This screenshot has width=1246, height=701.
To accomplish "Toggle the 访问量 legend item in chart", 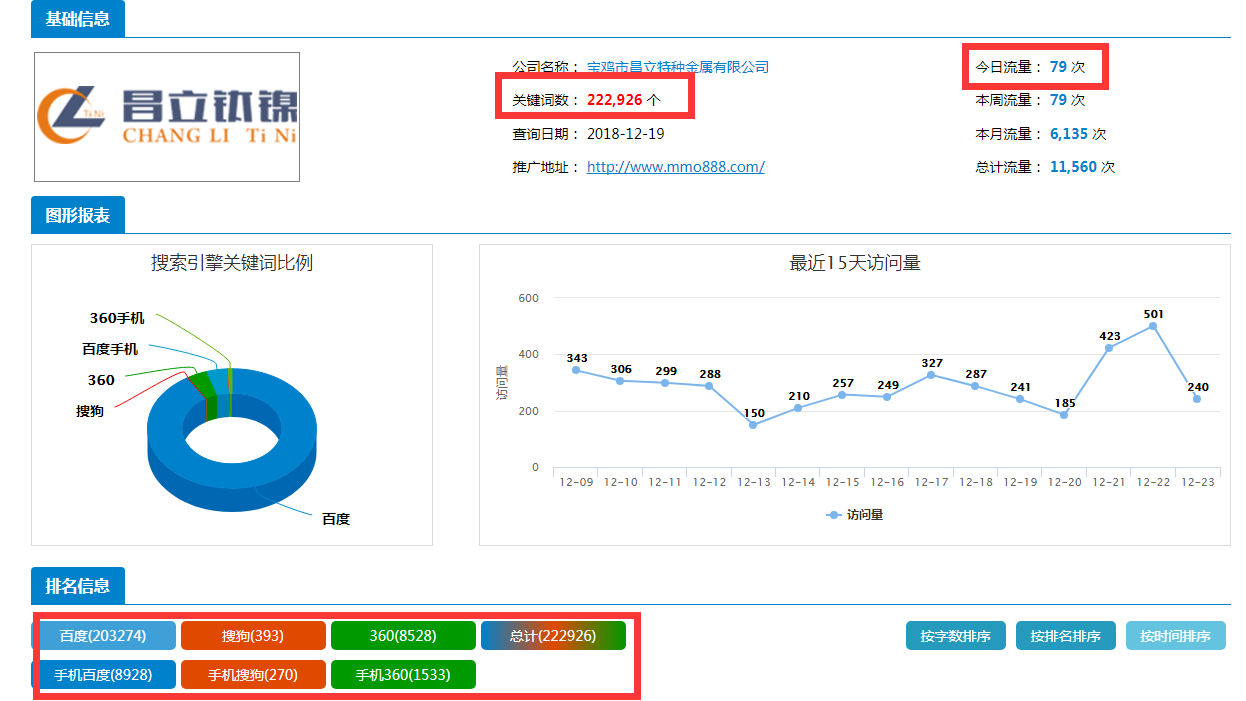I will point(856,515).
